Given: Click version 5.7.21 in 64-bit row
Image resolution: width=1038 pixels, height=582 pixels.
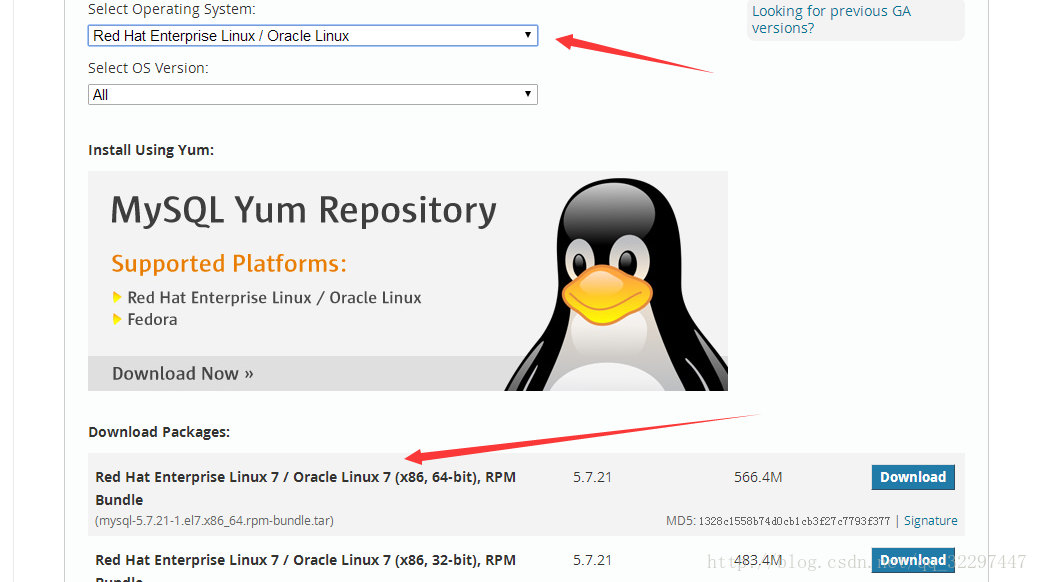Looking at the screenshot, I should pyautogui.click(x=592, y=477).
